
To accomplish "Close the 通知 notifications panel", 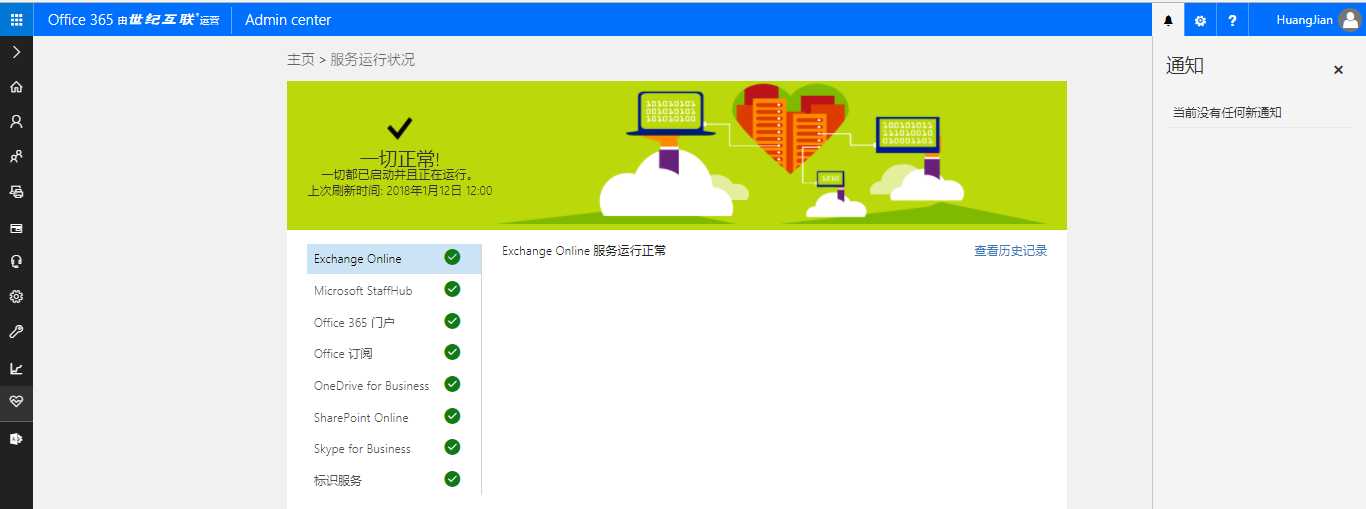I will [1338, 70].
